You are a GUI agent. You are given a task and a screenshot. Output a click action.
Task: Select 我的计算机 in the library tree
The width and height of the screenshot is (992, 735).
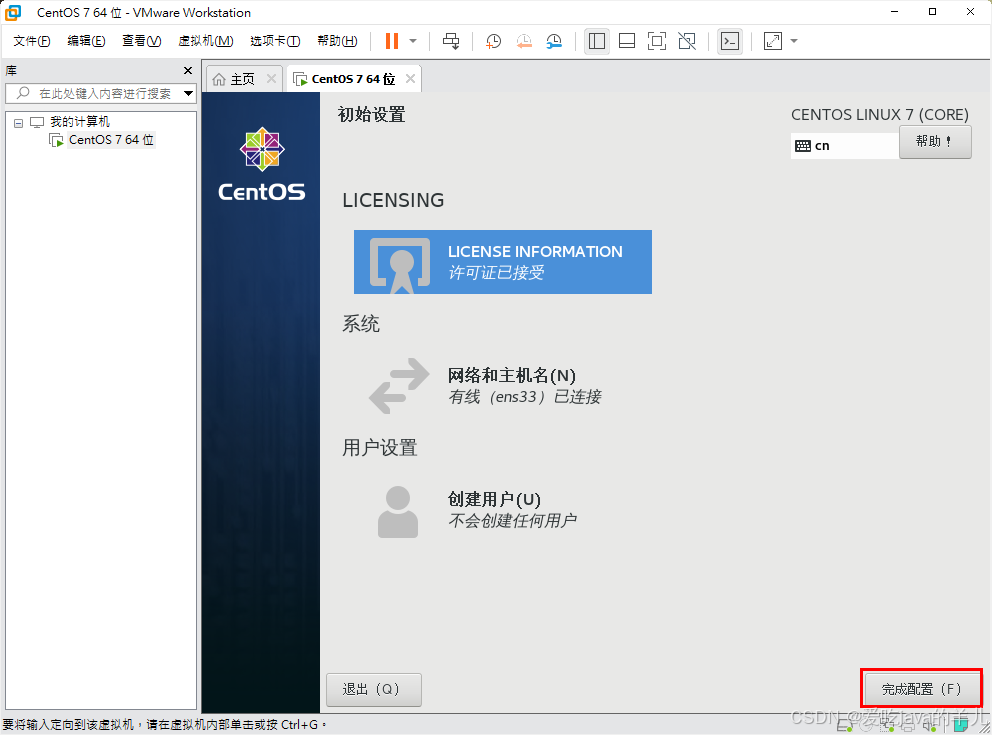click(x=80, y=121)
